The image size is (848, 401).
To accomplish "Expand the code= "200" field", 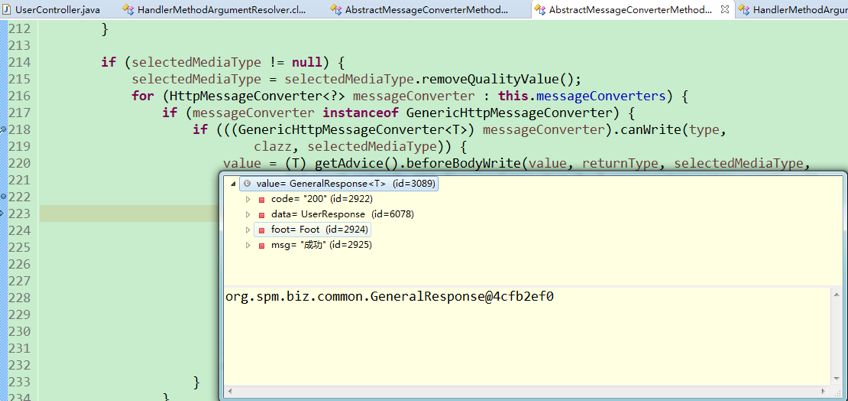I will pos(248,199).
